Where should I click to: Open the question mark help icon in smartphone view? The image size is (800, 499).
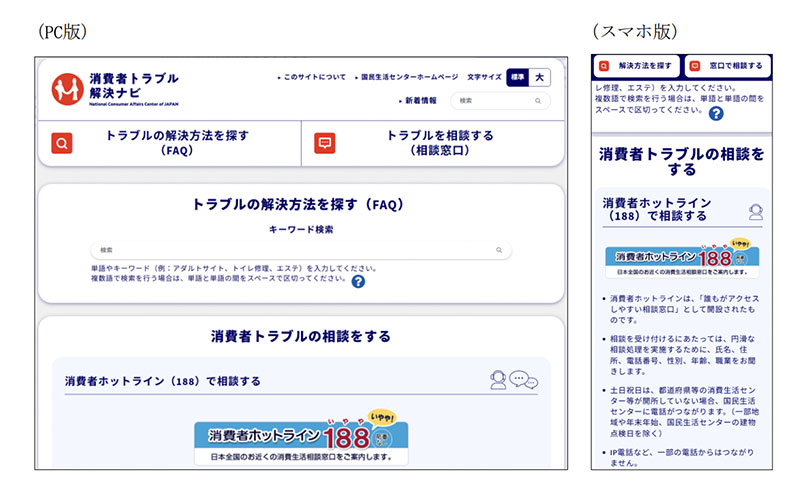click(x=716, y=114)
